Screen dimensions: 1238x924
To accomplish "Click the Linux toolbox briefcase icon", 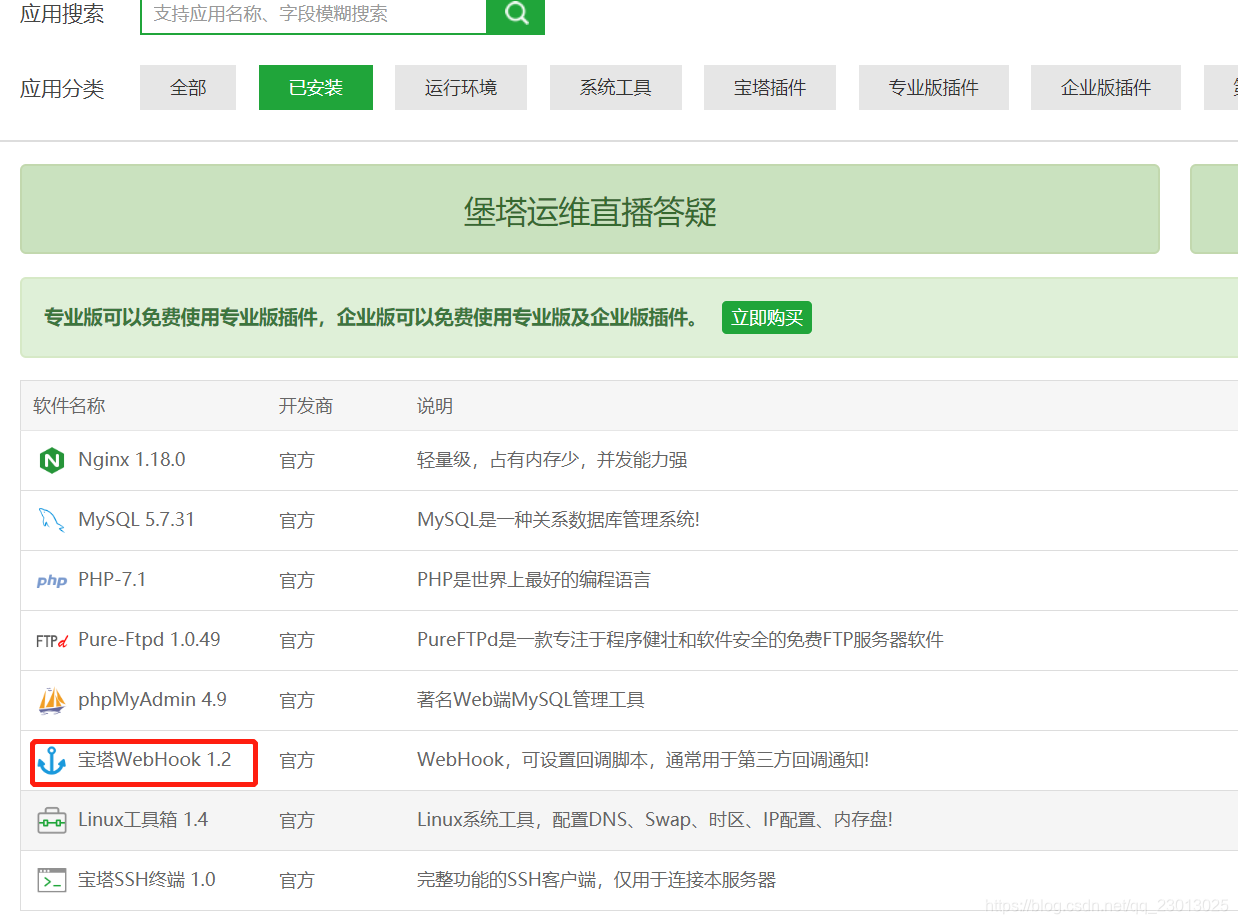I will (51, 821).
